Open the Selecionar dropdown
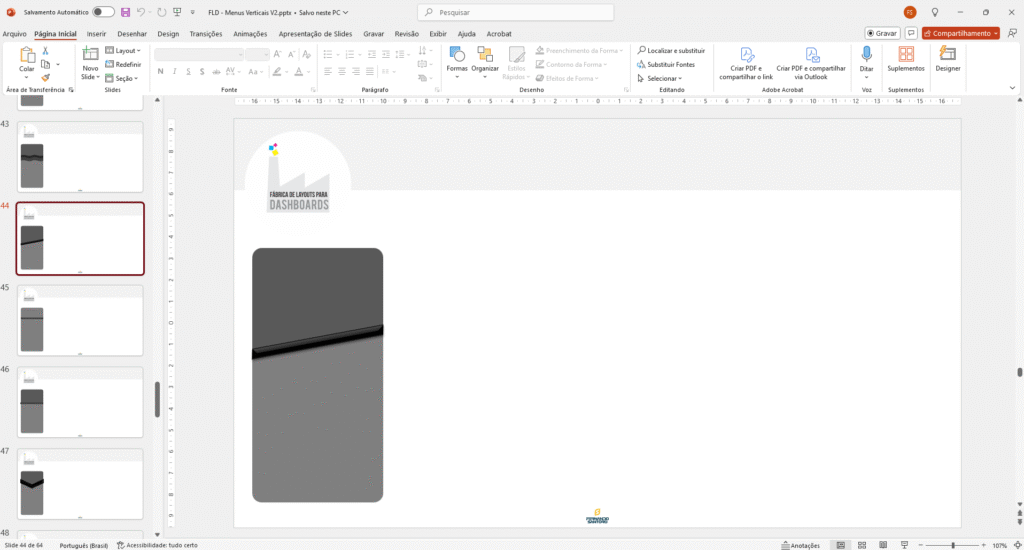 click(663, 78)
